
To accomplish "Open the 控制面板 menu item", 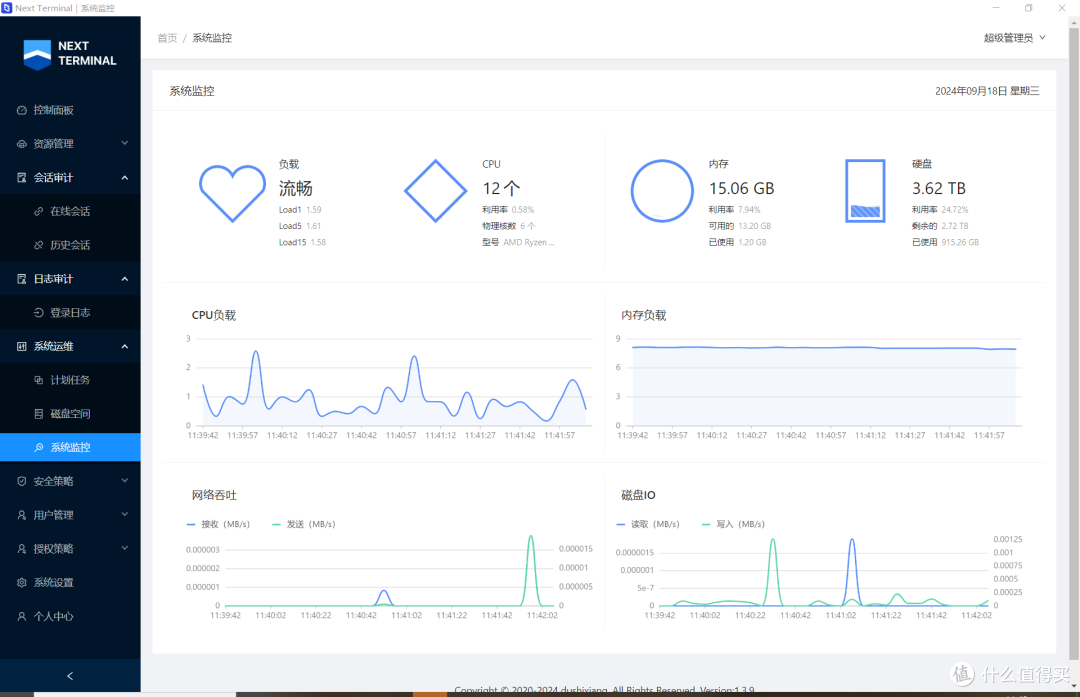I will click(70, 110).
